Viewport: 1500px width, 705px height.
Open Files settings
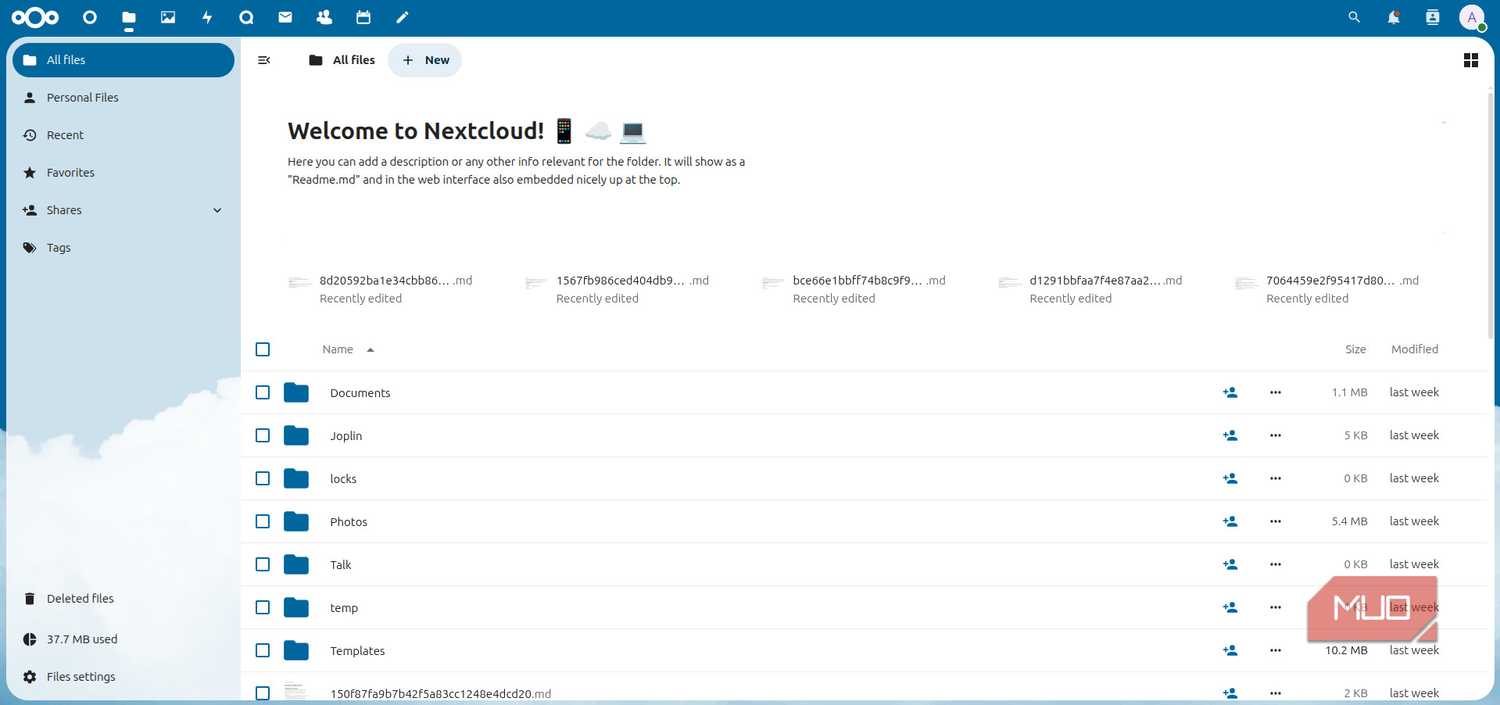tap(123, 677)
